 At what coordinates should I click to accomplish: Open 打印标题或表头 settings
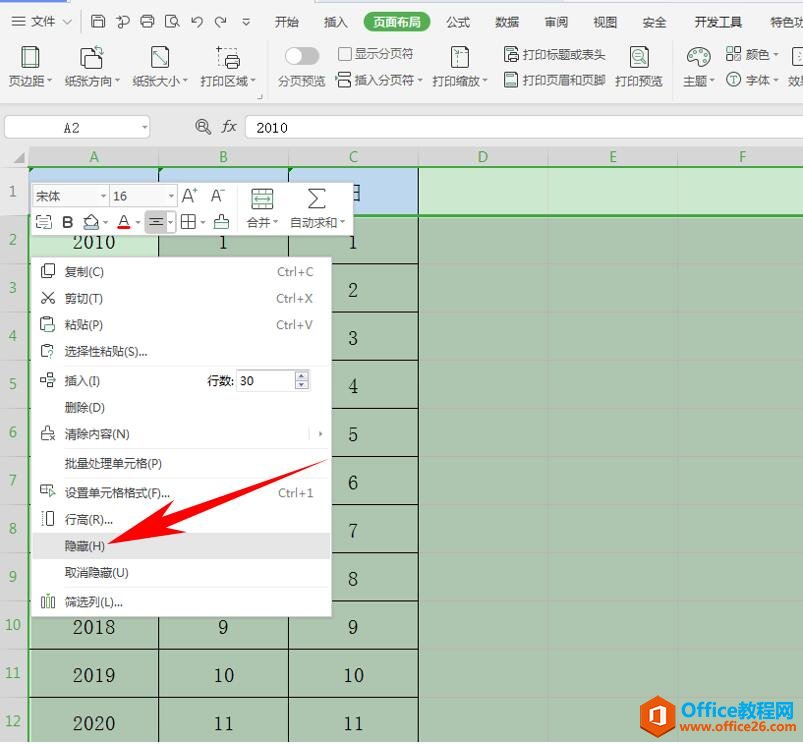click(x=560, y=55)
